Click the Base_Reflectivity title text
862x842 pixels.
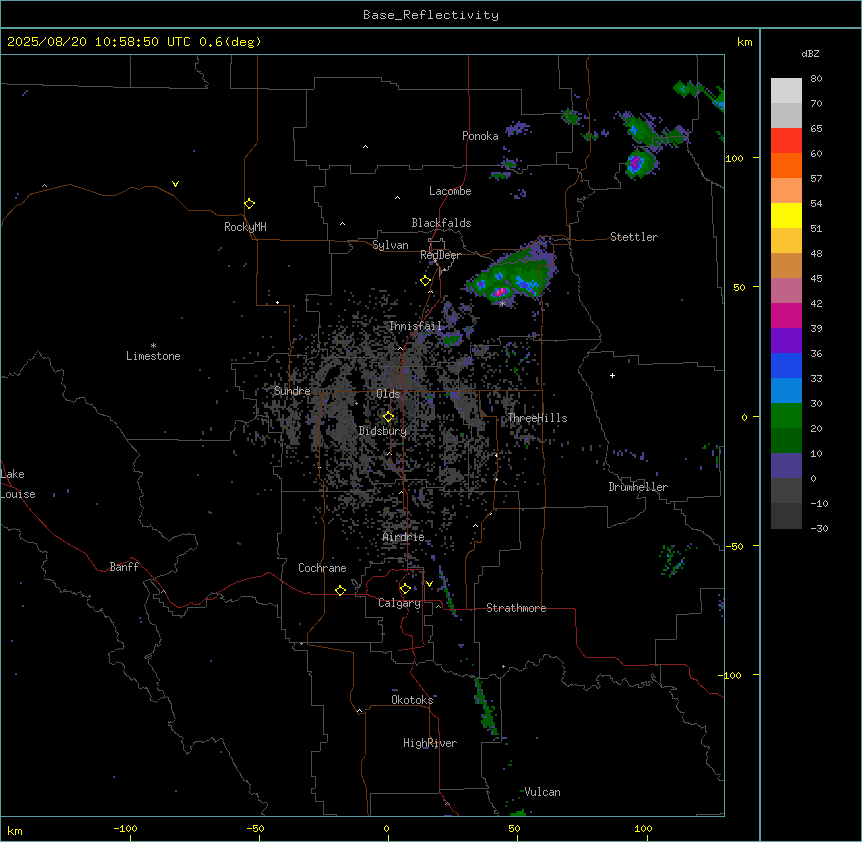[x=431, y=15]
